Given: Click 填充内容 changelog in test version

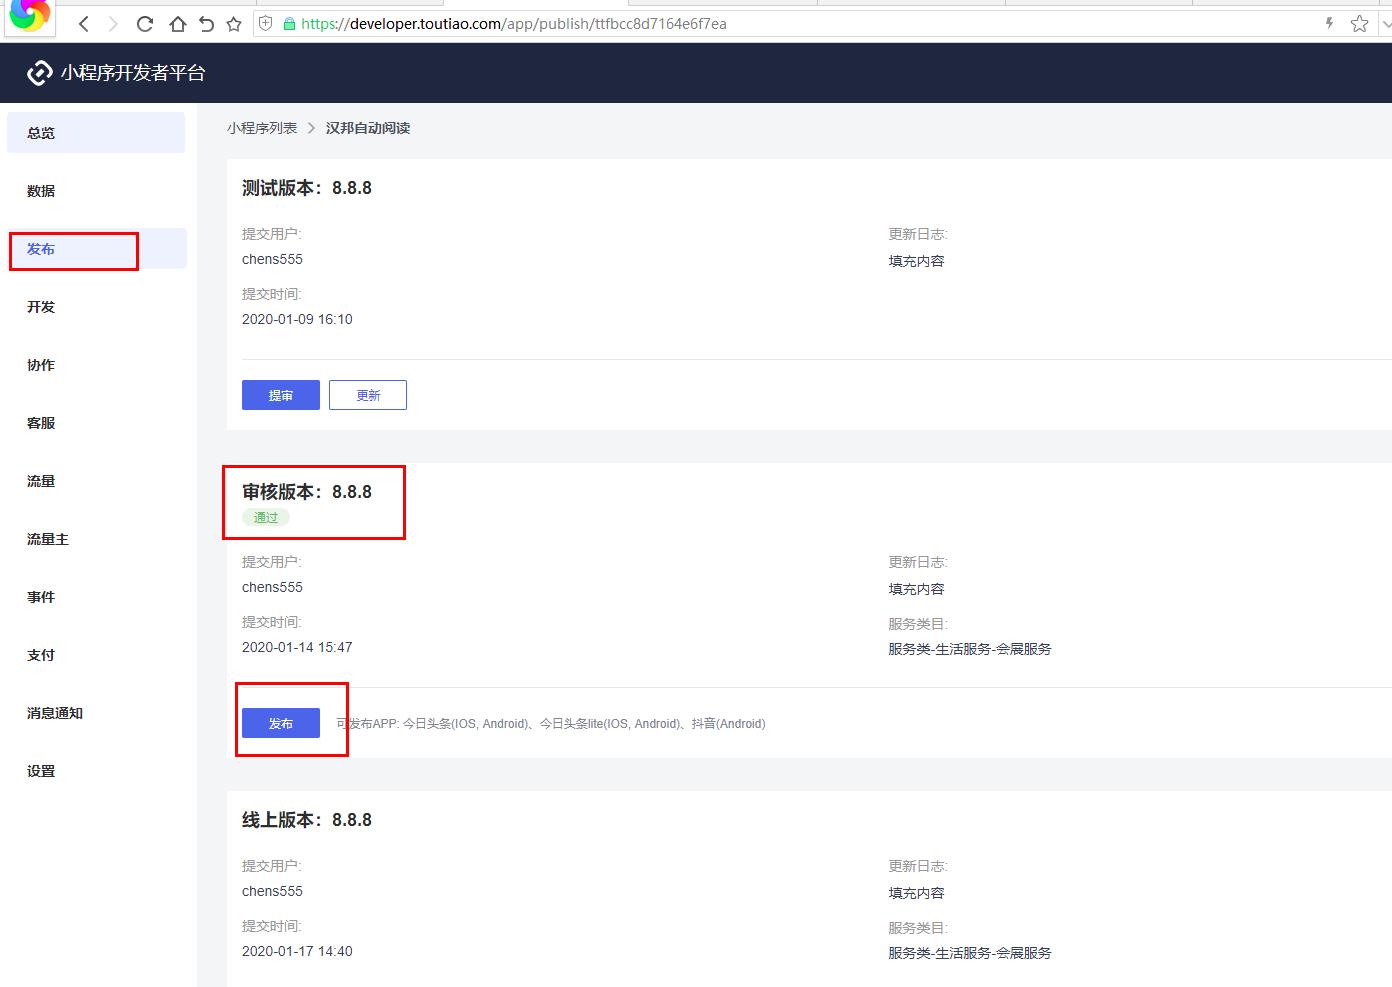Looking at the screenshot, I should (x=916, y=261).
